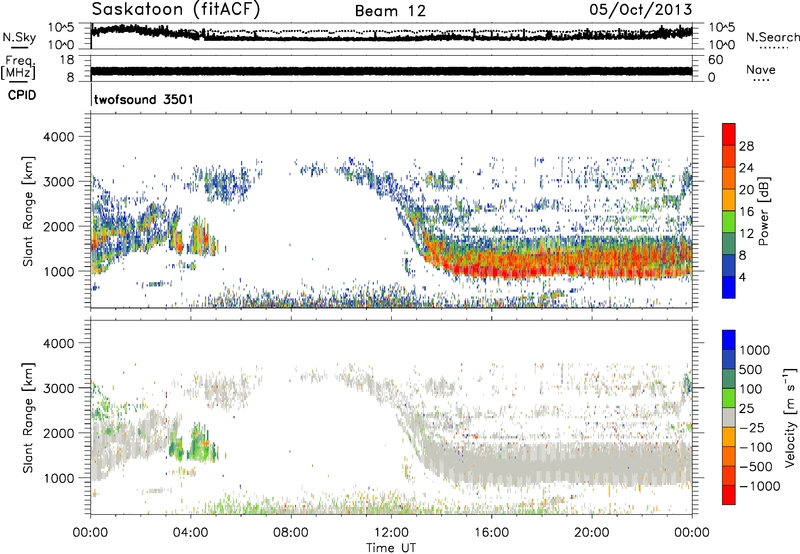Click the 'CPID' label

22,95
